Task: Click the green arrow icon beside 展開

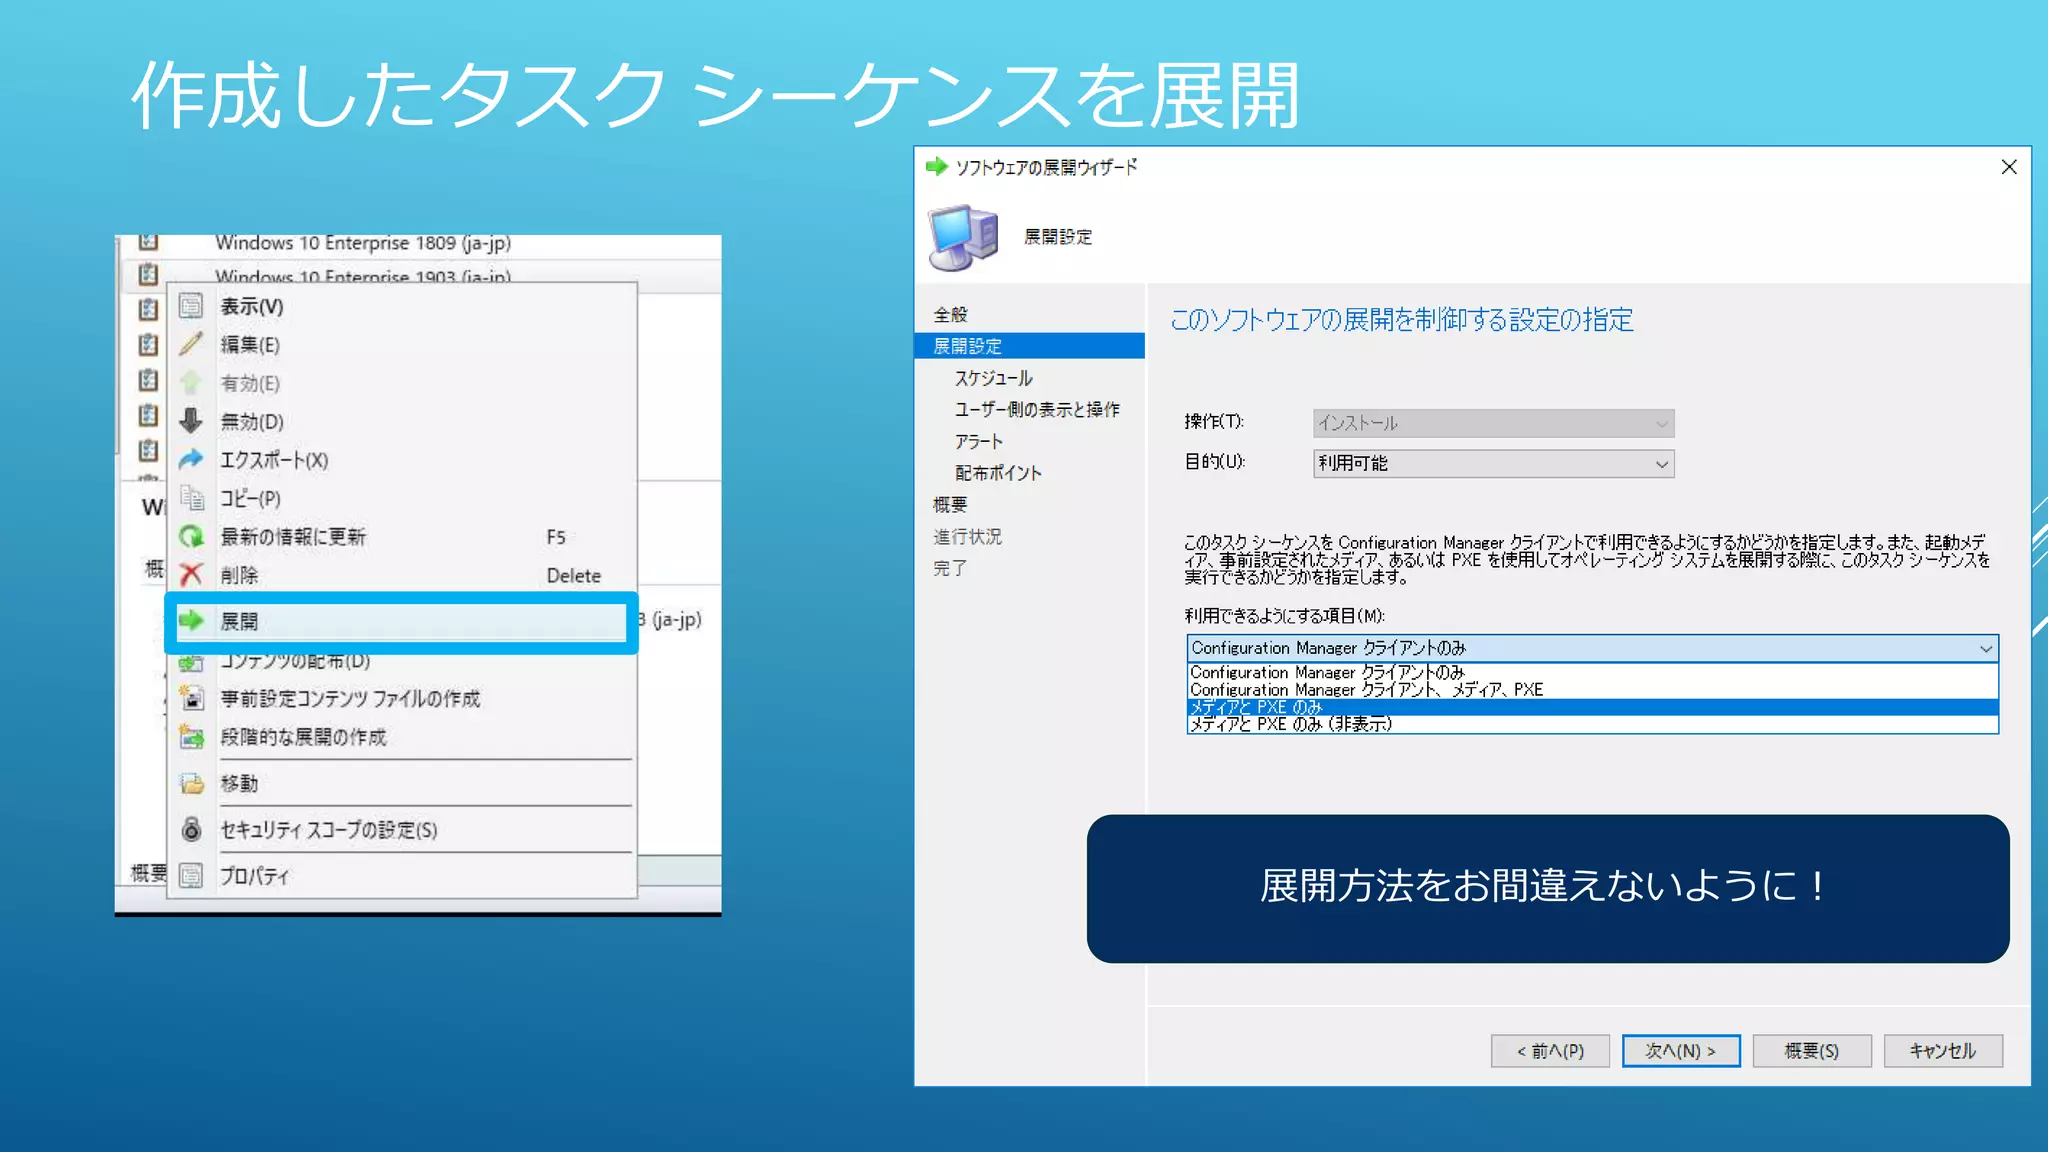Action: pos(191,621)
